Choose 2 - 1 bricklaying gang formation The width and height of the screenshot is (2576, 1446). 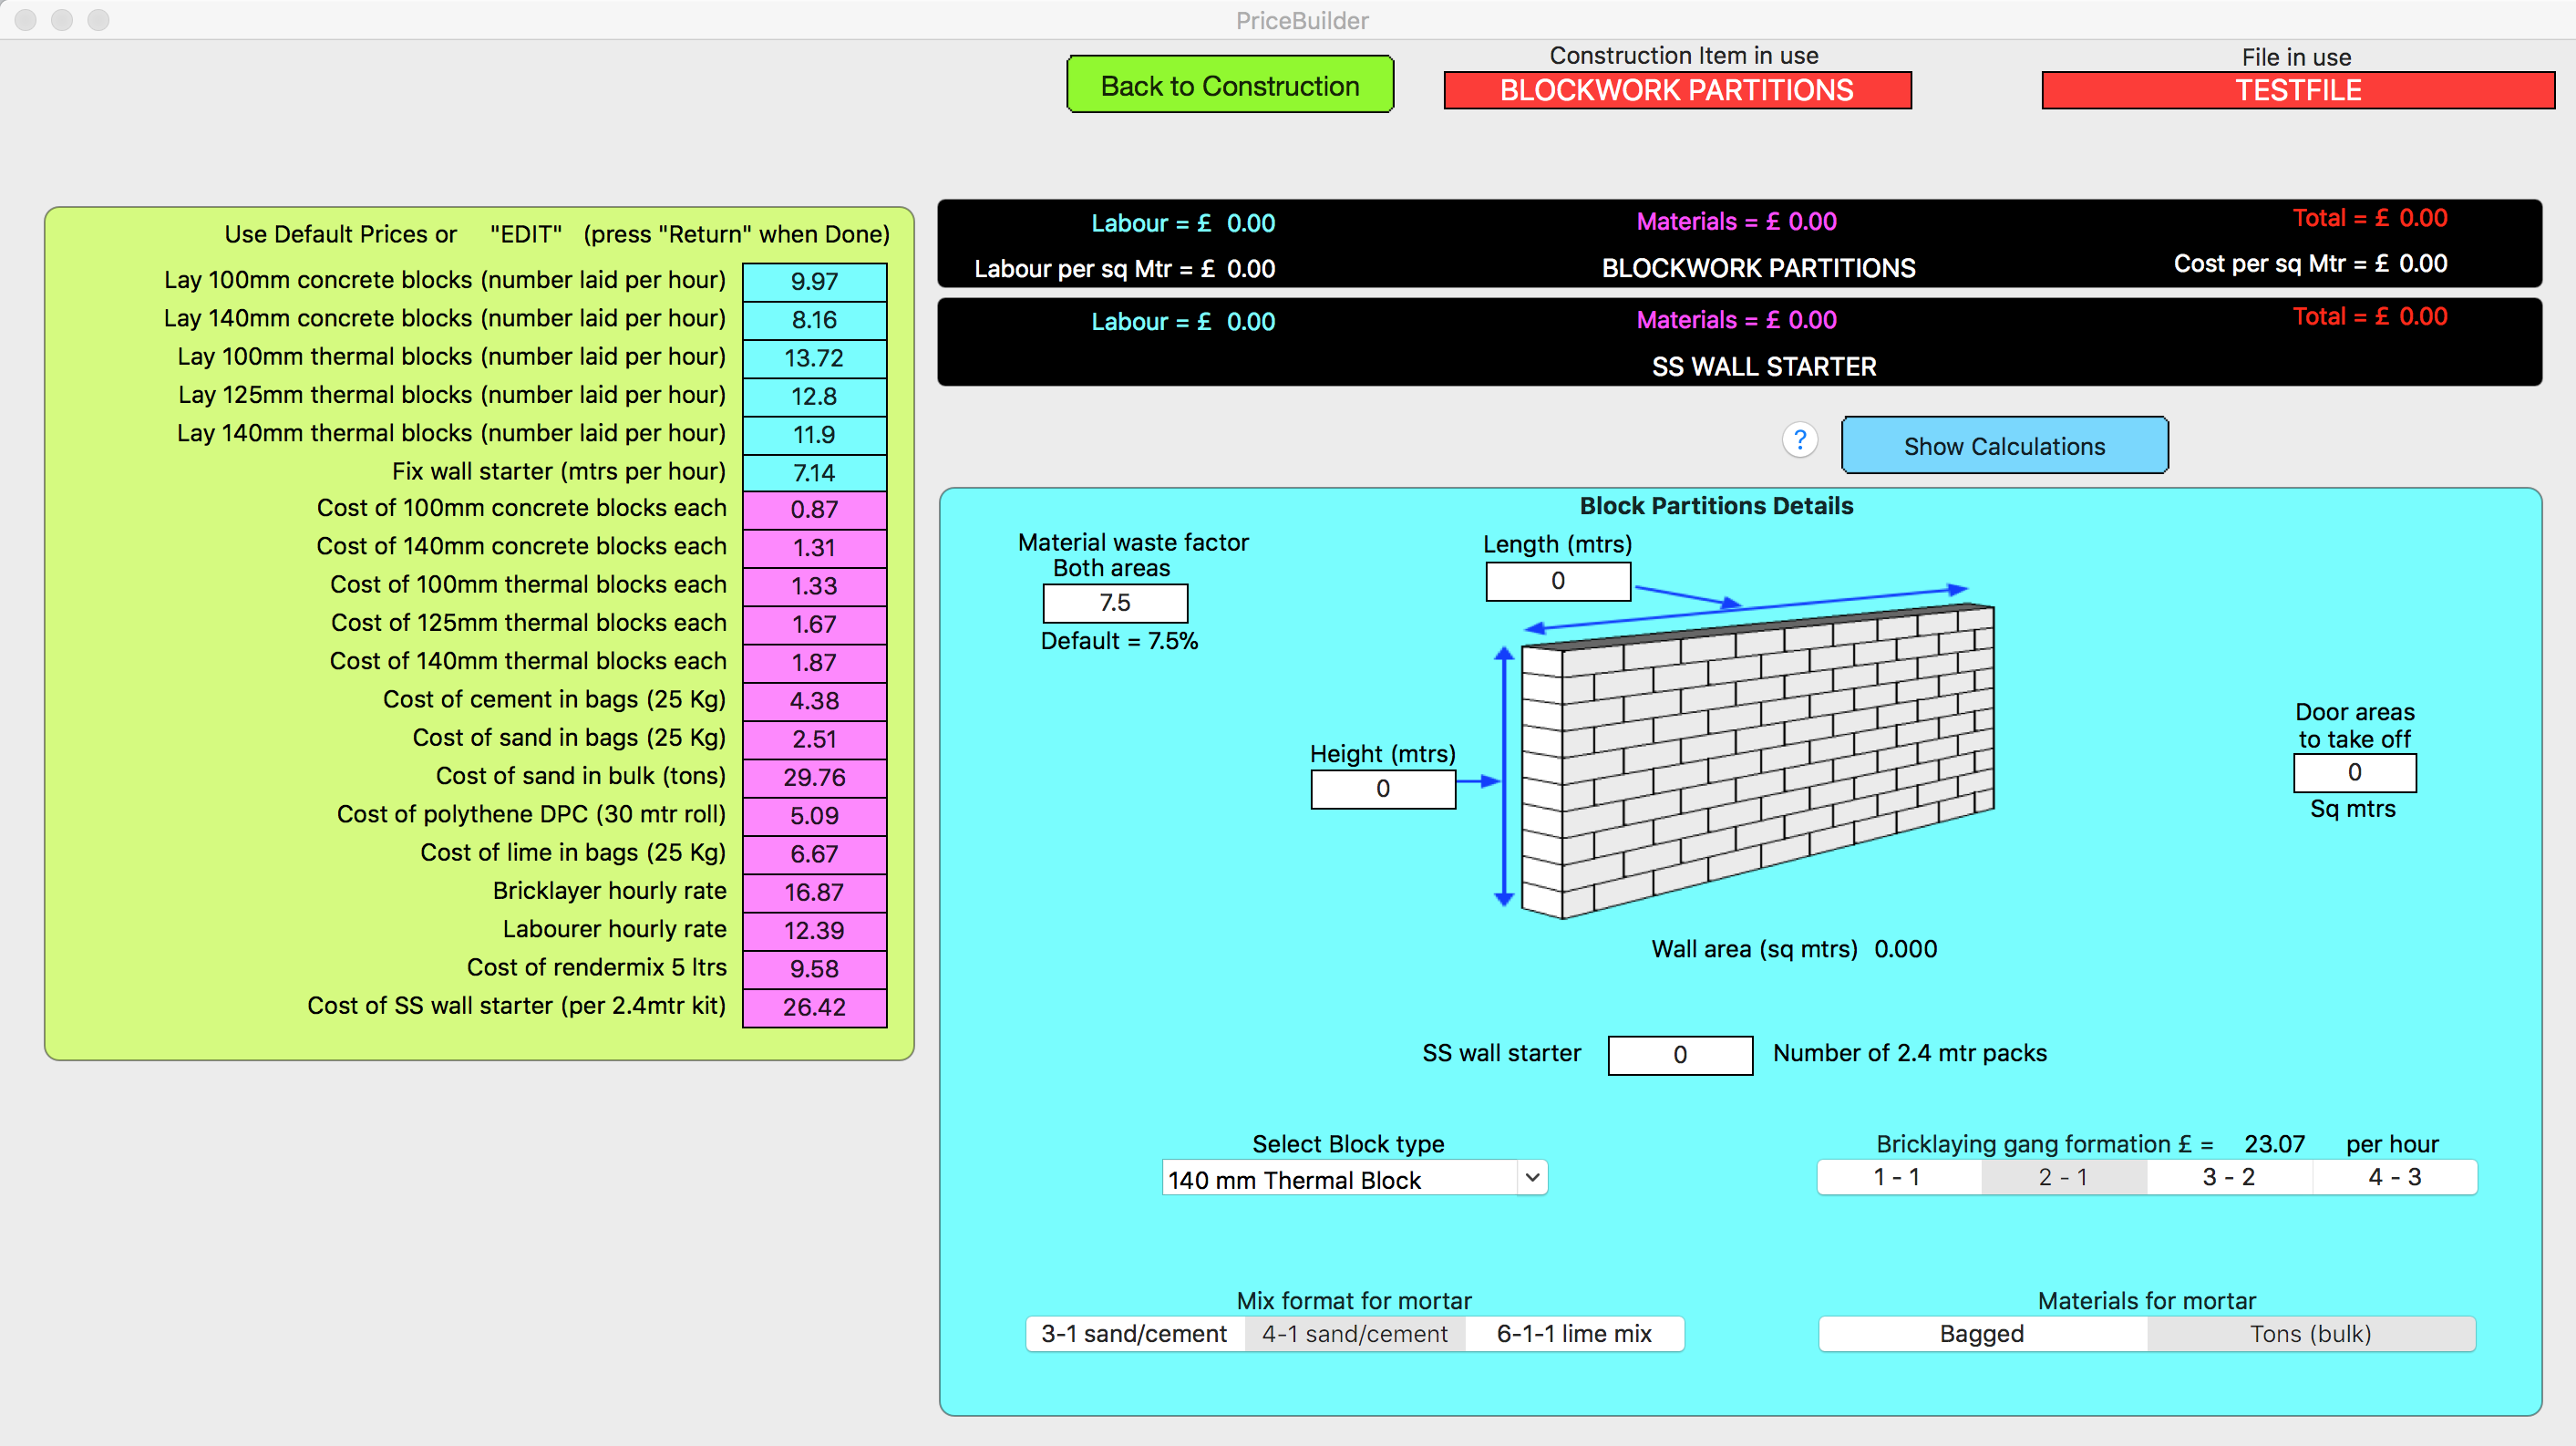click(2063, 1177)
